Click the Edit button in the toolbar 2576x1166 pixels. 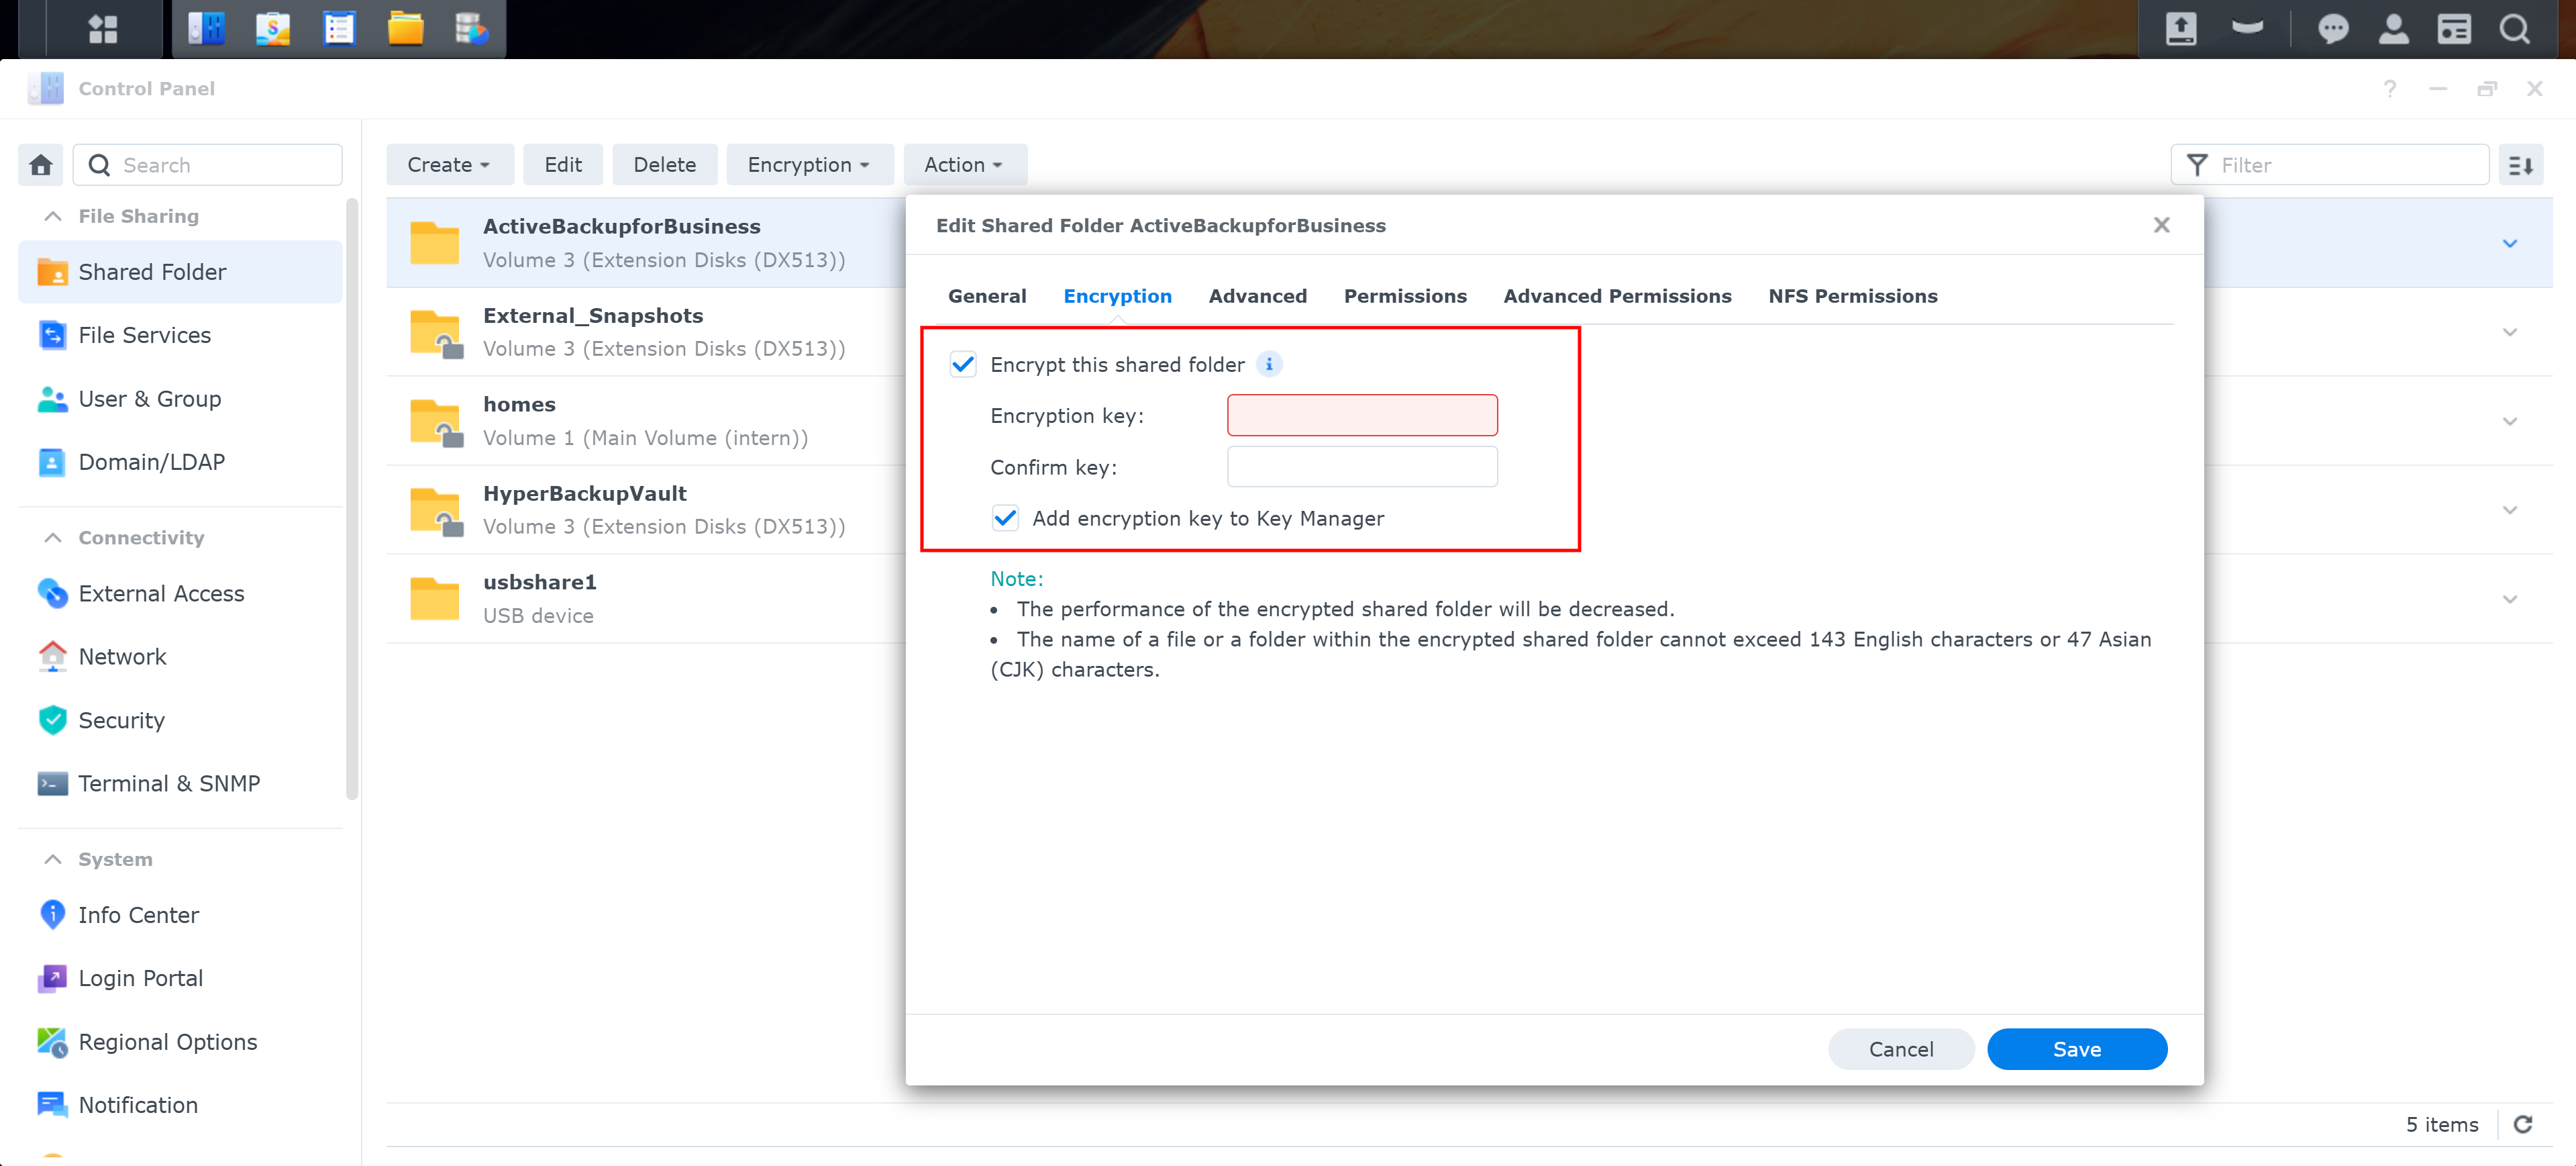pyautogui.click(x=563, y=165)
